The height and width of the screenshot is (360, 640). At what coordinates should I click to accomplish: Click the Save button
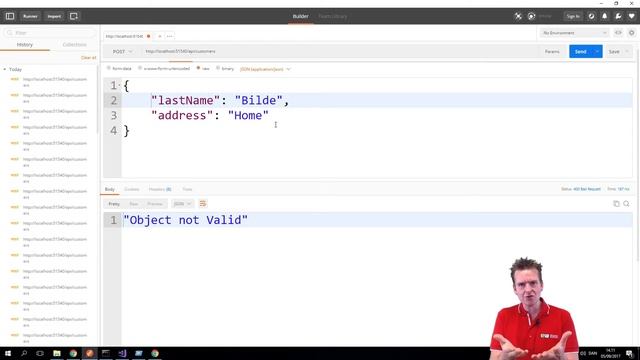tap(614, 51)
